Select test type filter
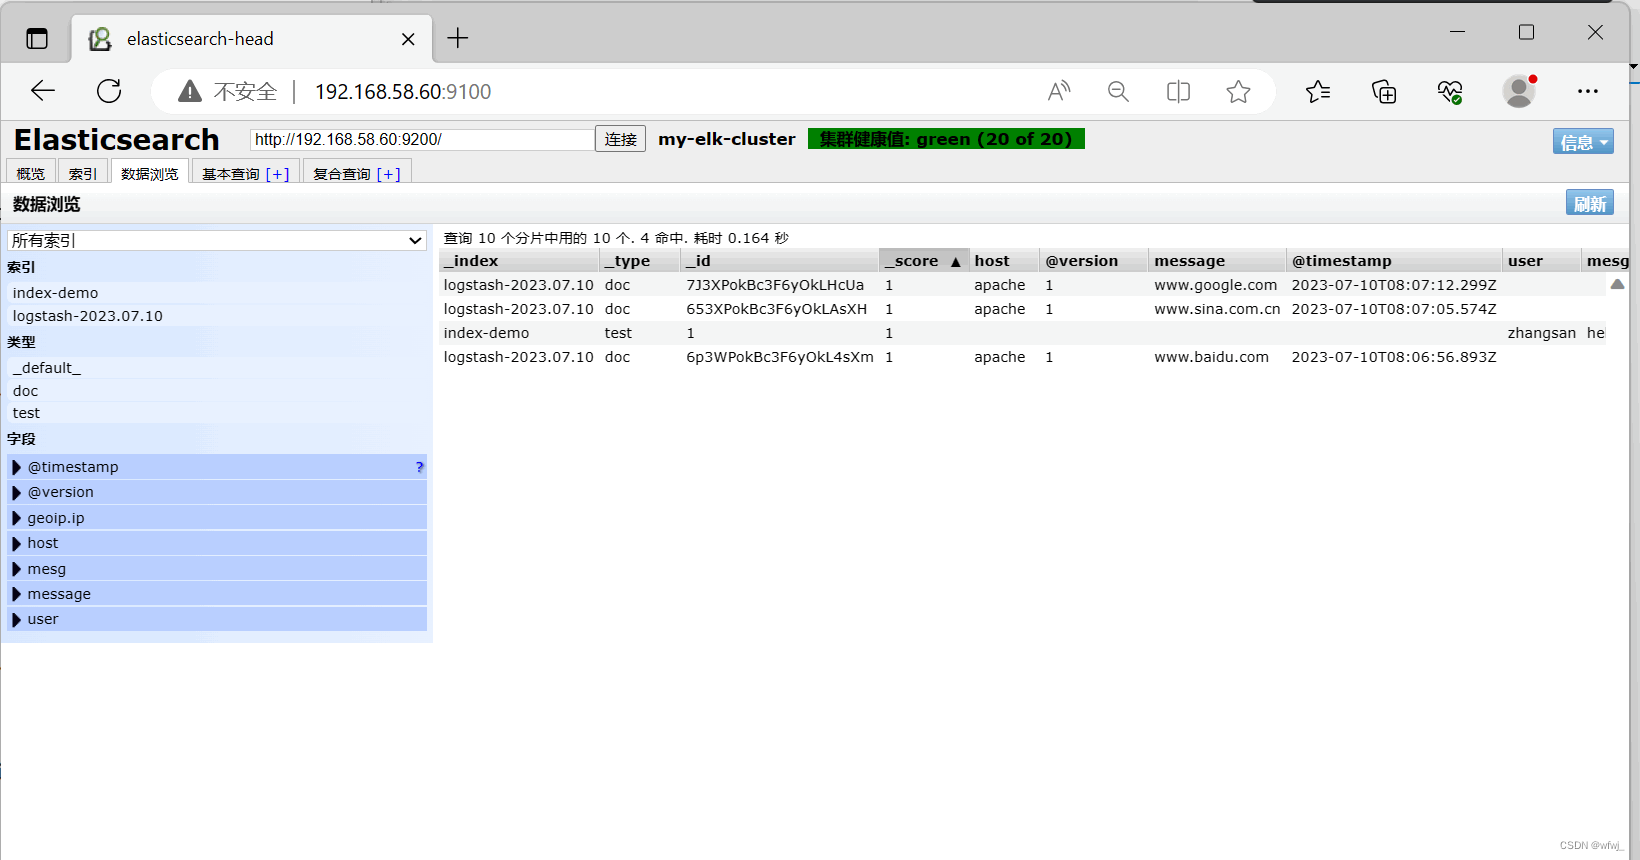Image resolution: width=1640 pixels, height=860 pixels. [217, 413]
